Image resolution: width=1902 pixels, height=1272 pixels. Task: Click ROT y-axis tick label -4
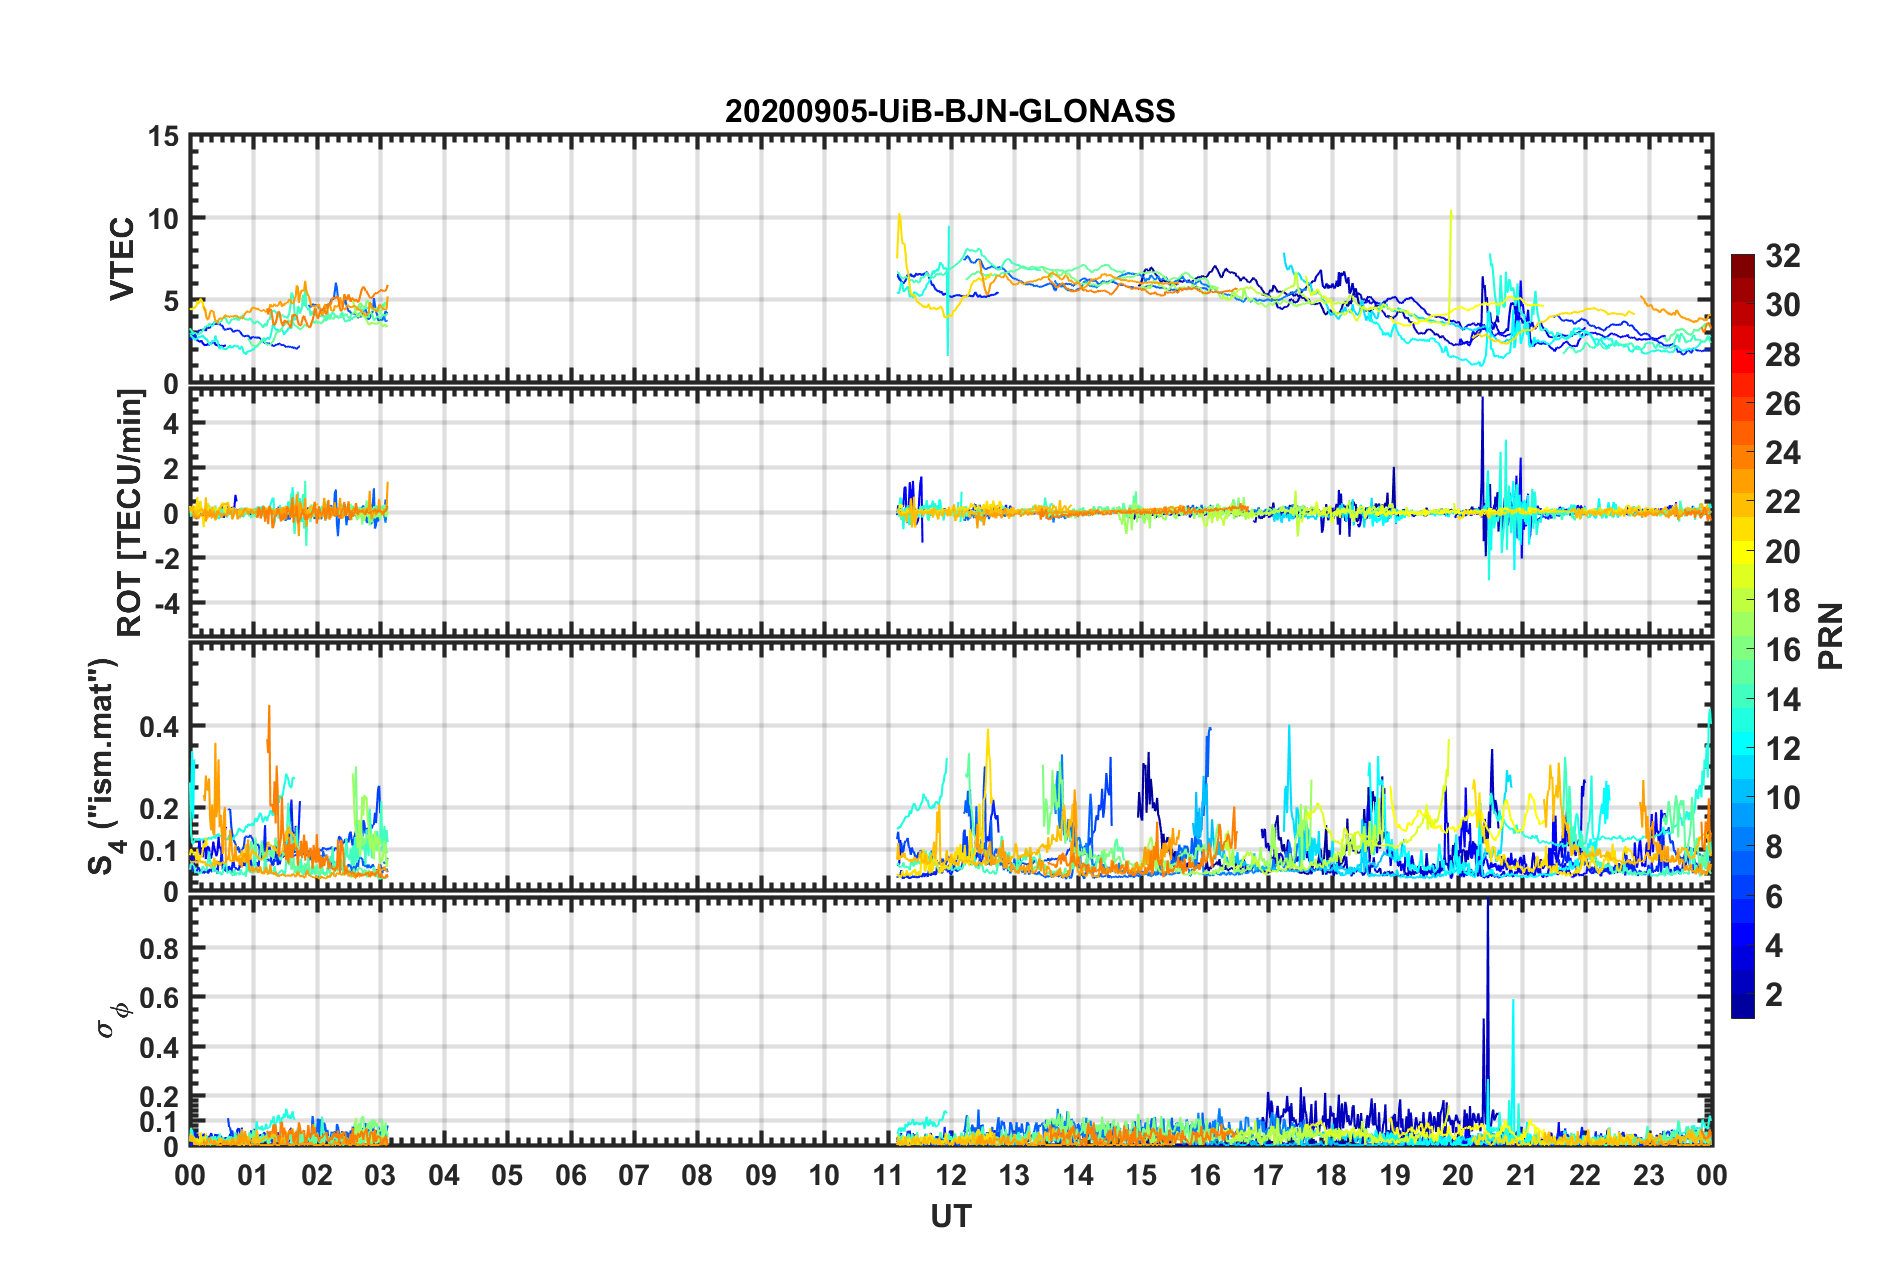pos(166,605)
